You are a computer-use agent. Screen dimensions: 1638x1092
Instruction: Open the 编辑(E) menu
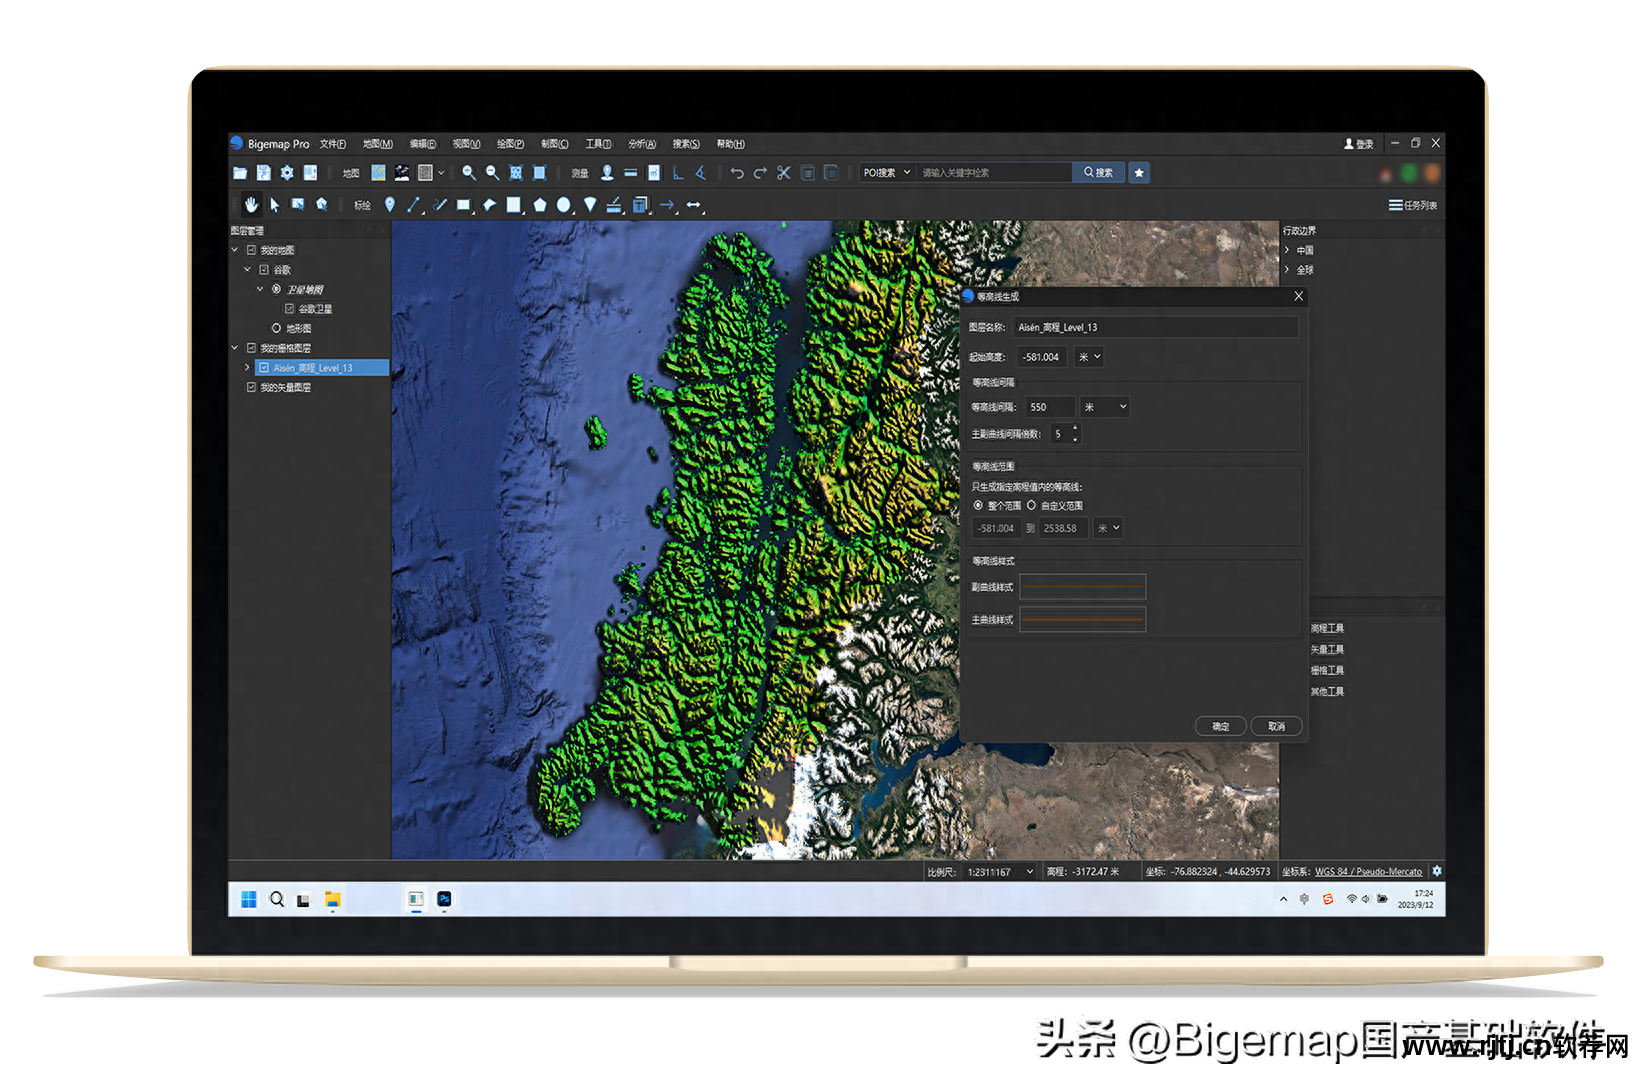(x=423, y=144)
